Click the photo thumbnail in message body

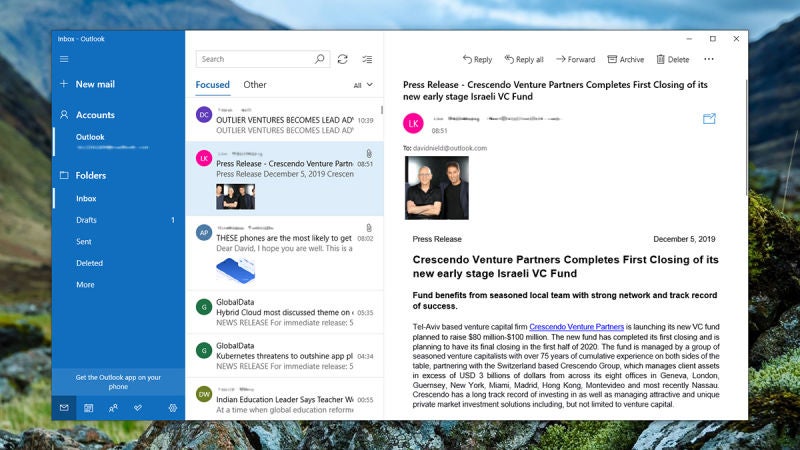point(437,188)
